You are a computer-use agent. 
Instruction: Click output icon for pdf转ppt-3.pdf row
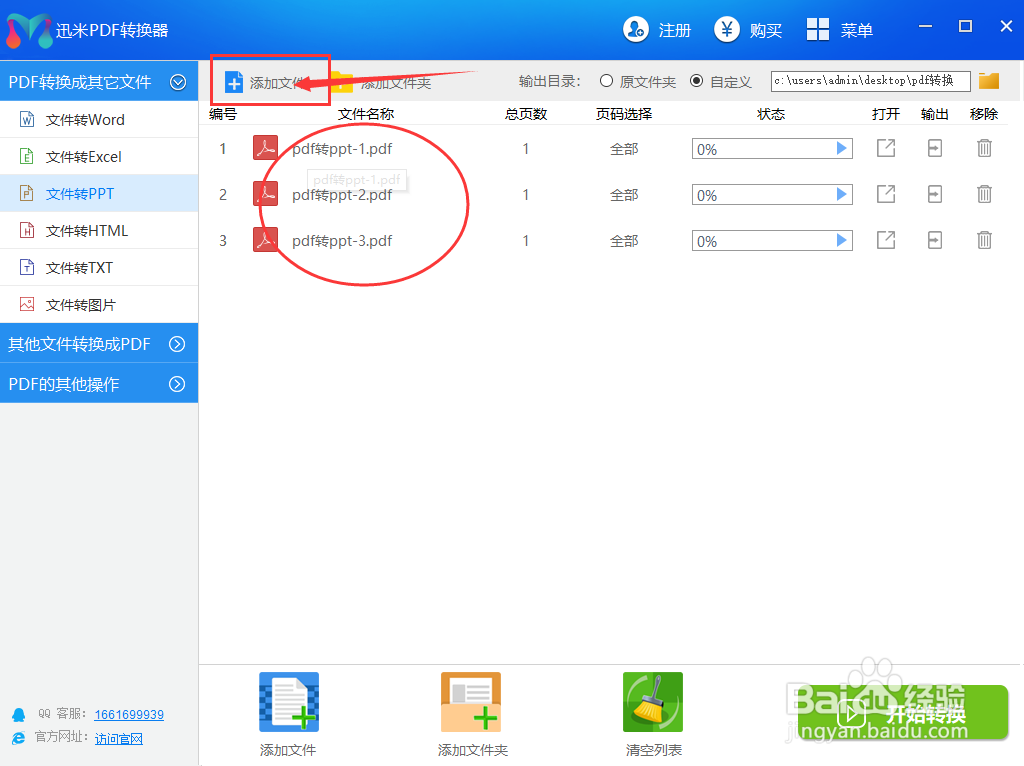[x=935, y=240]
